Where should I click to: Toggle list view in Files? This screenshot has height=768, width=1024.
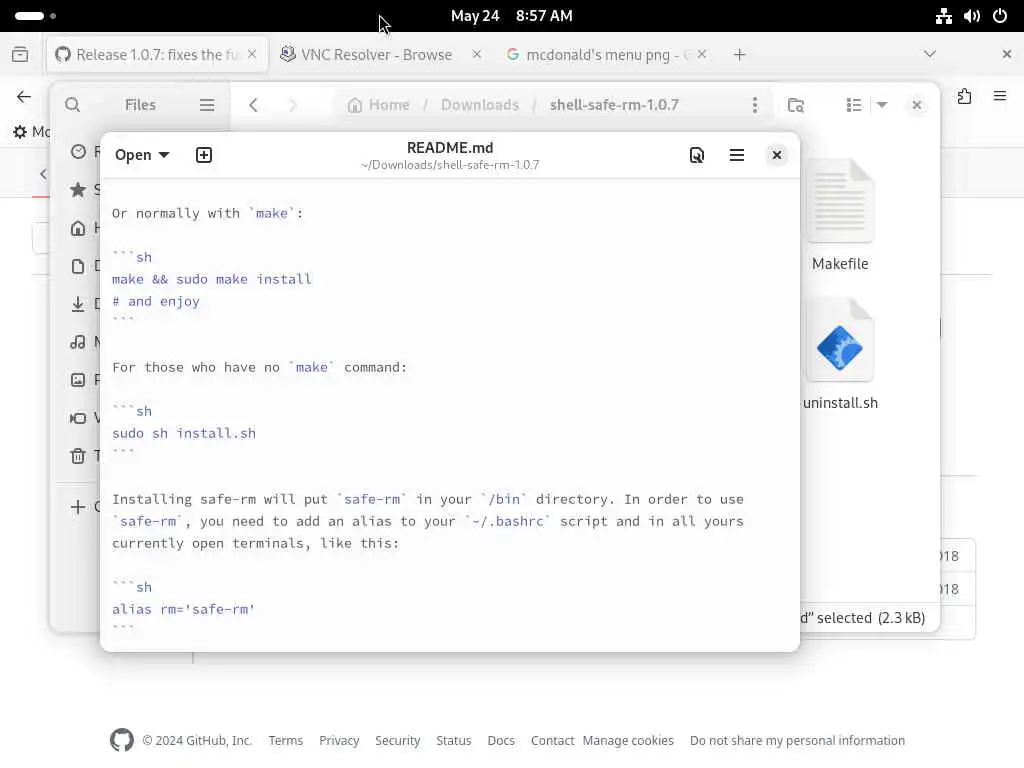pos(854,104)
